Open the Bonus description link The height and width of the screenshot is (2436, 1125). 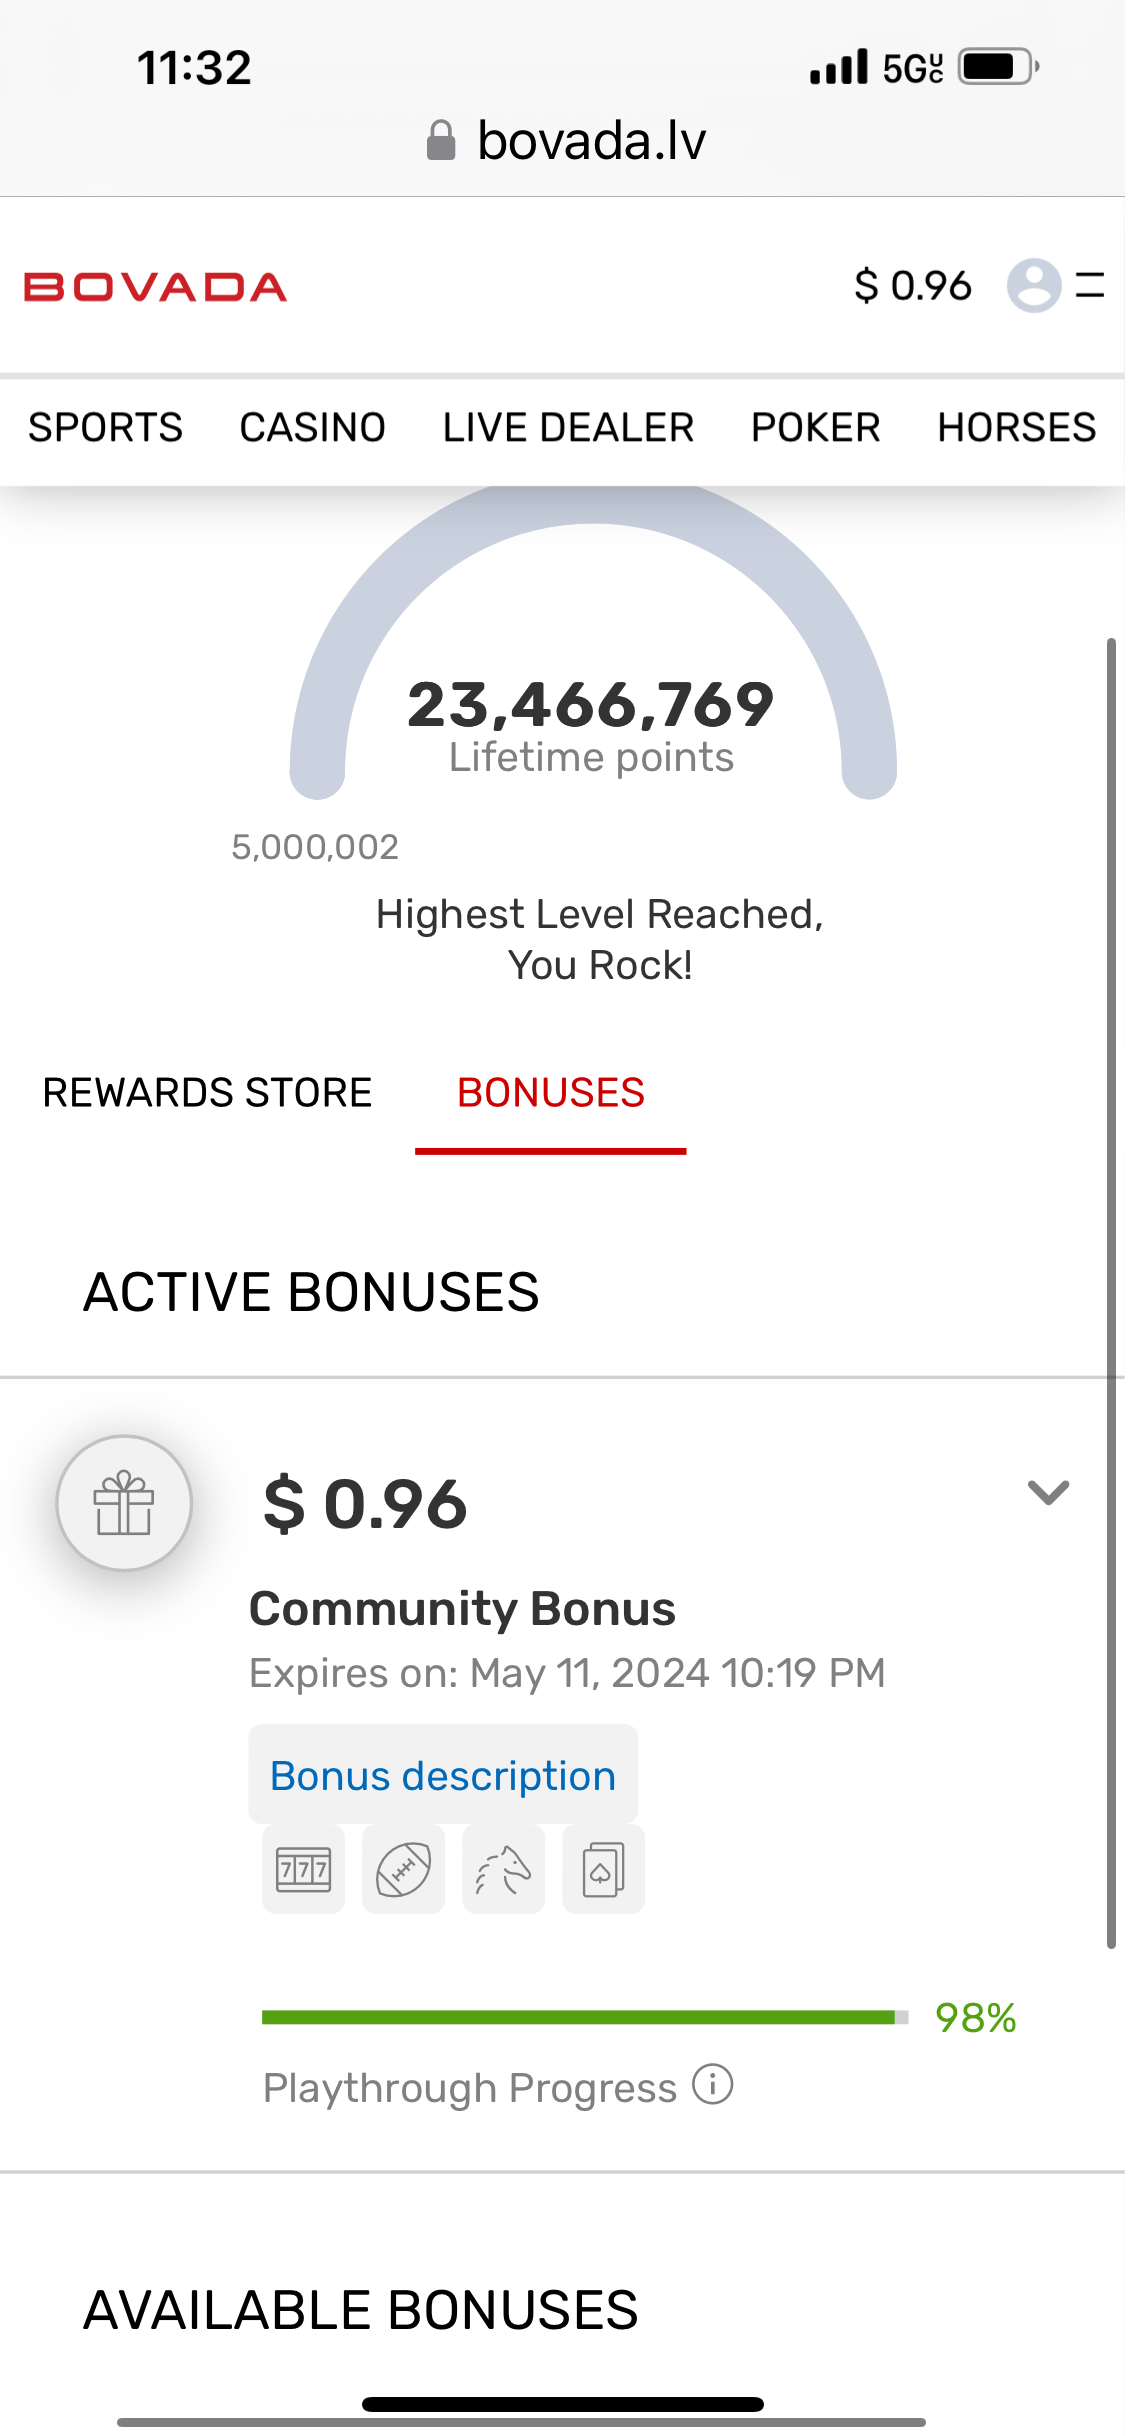pos(443,1776)
